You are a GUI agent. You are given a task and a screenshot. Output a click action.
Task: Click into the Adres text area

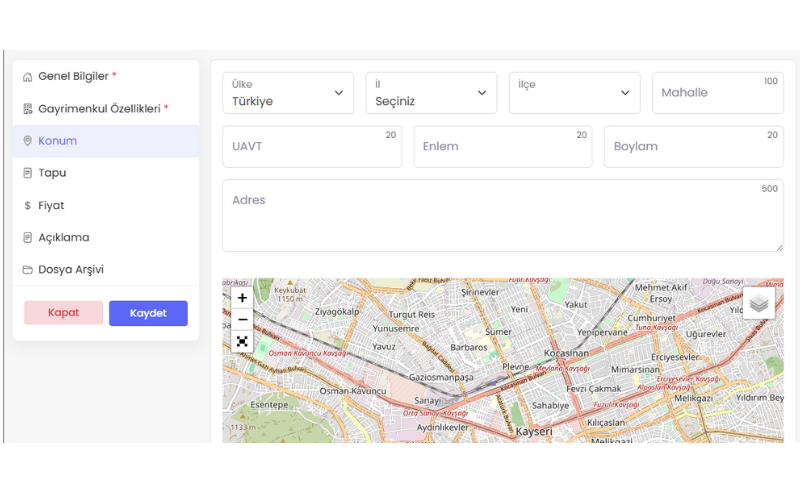(502, 216)
